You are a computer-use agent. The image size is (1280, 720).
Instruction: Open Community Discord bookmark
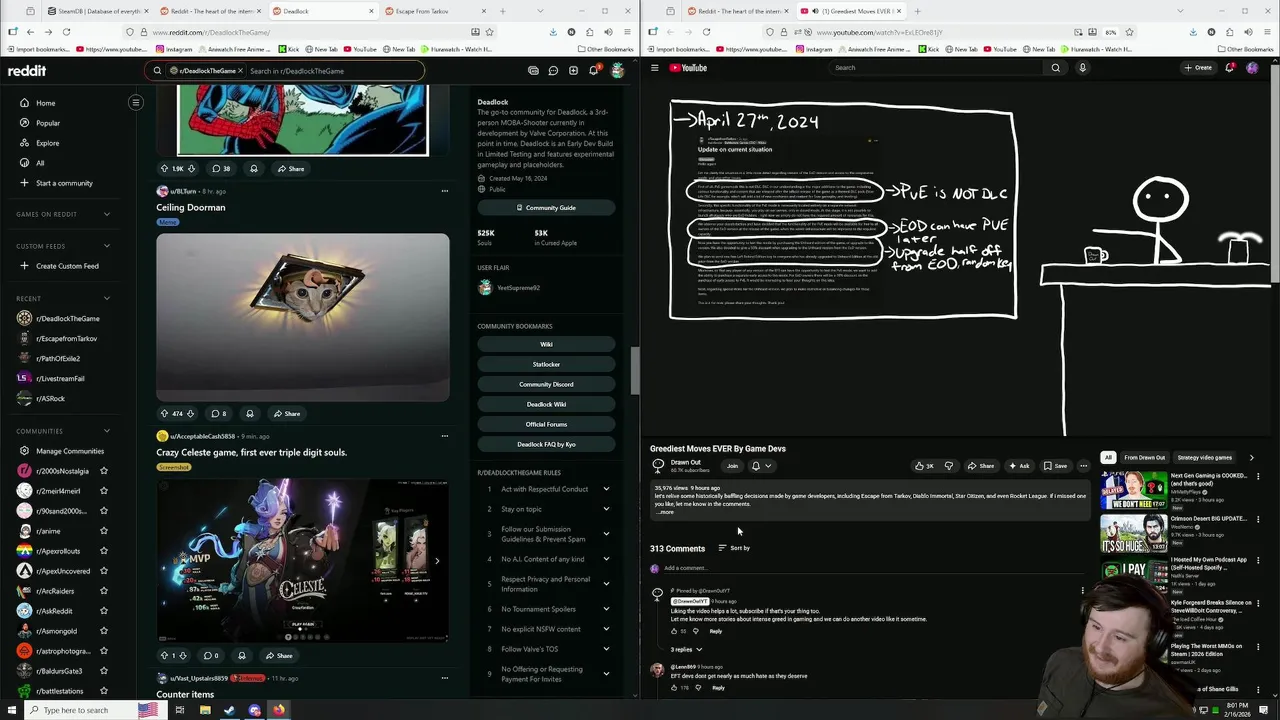pyautogui.click(x=546, y=384)
